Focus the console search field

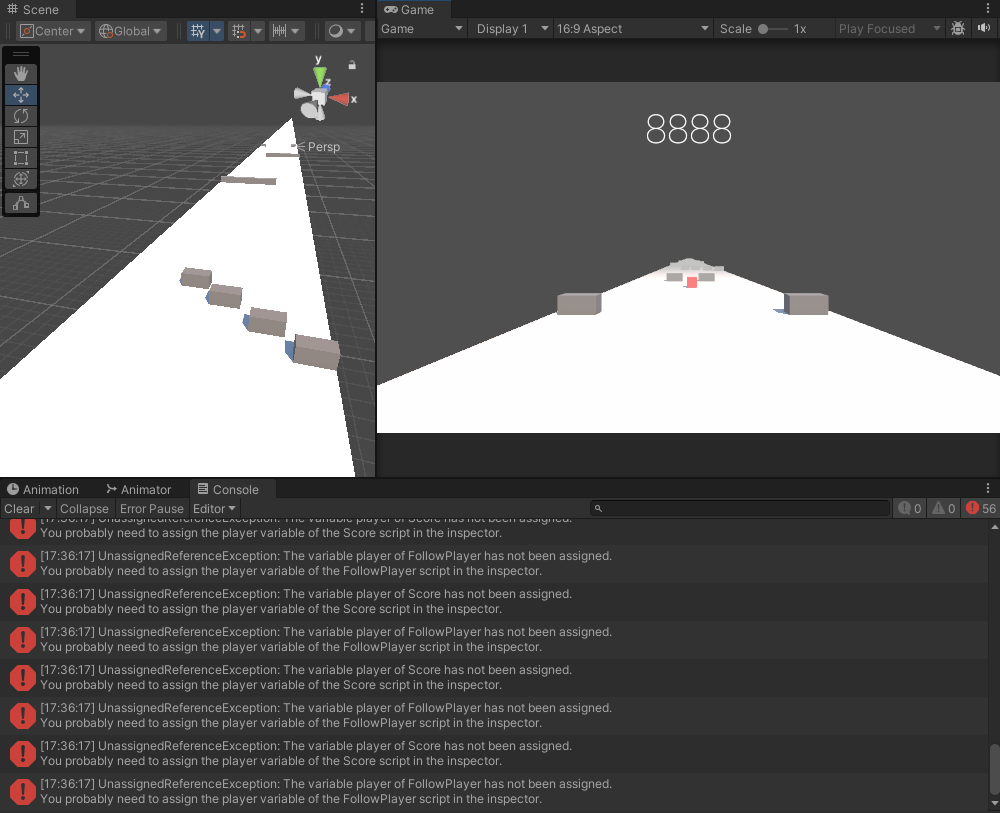point(740,508)
